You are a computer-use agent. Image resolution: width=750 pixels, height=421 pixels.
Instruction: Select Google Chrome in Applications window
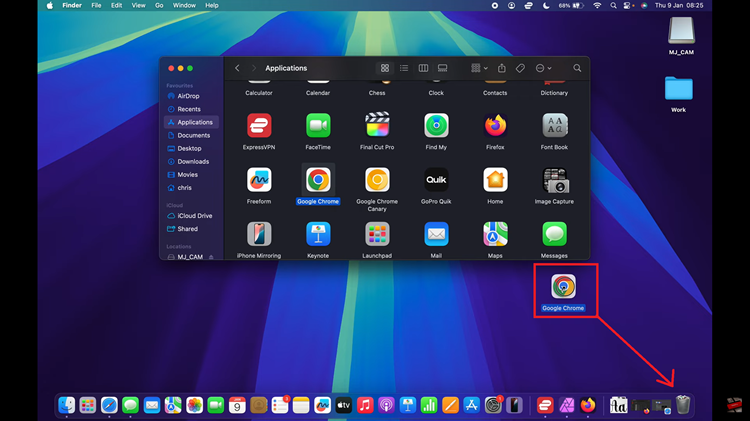pos(318,180)
